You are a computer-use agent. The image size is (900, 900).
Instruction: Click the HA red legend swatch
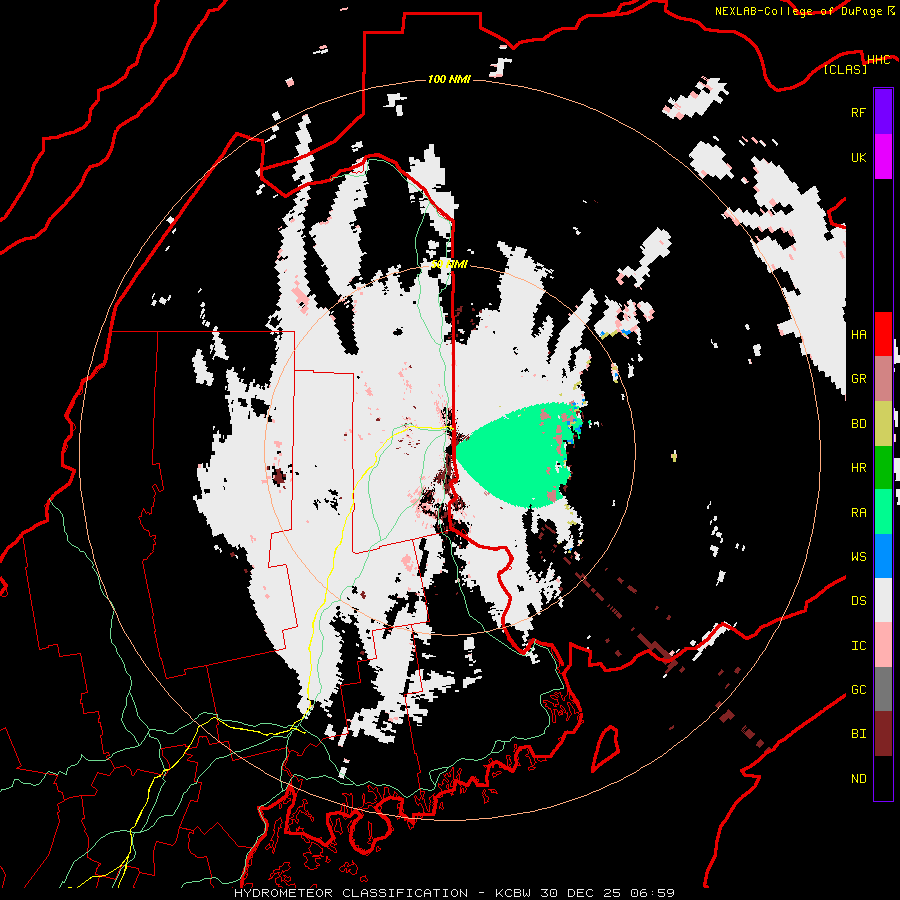[x=883, y=334]
